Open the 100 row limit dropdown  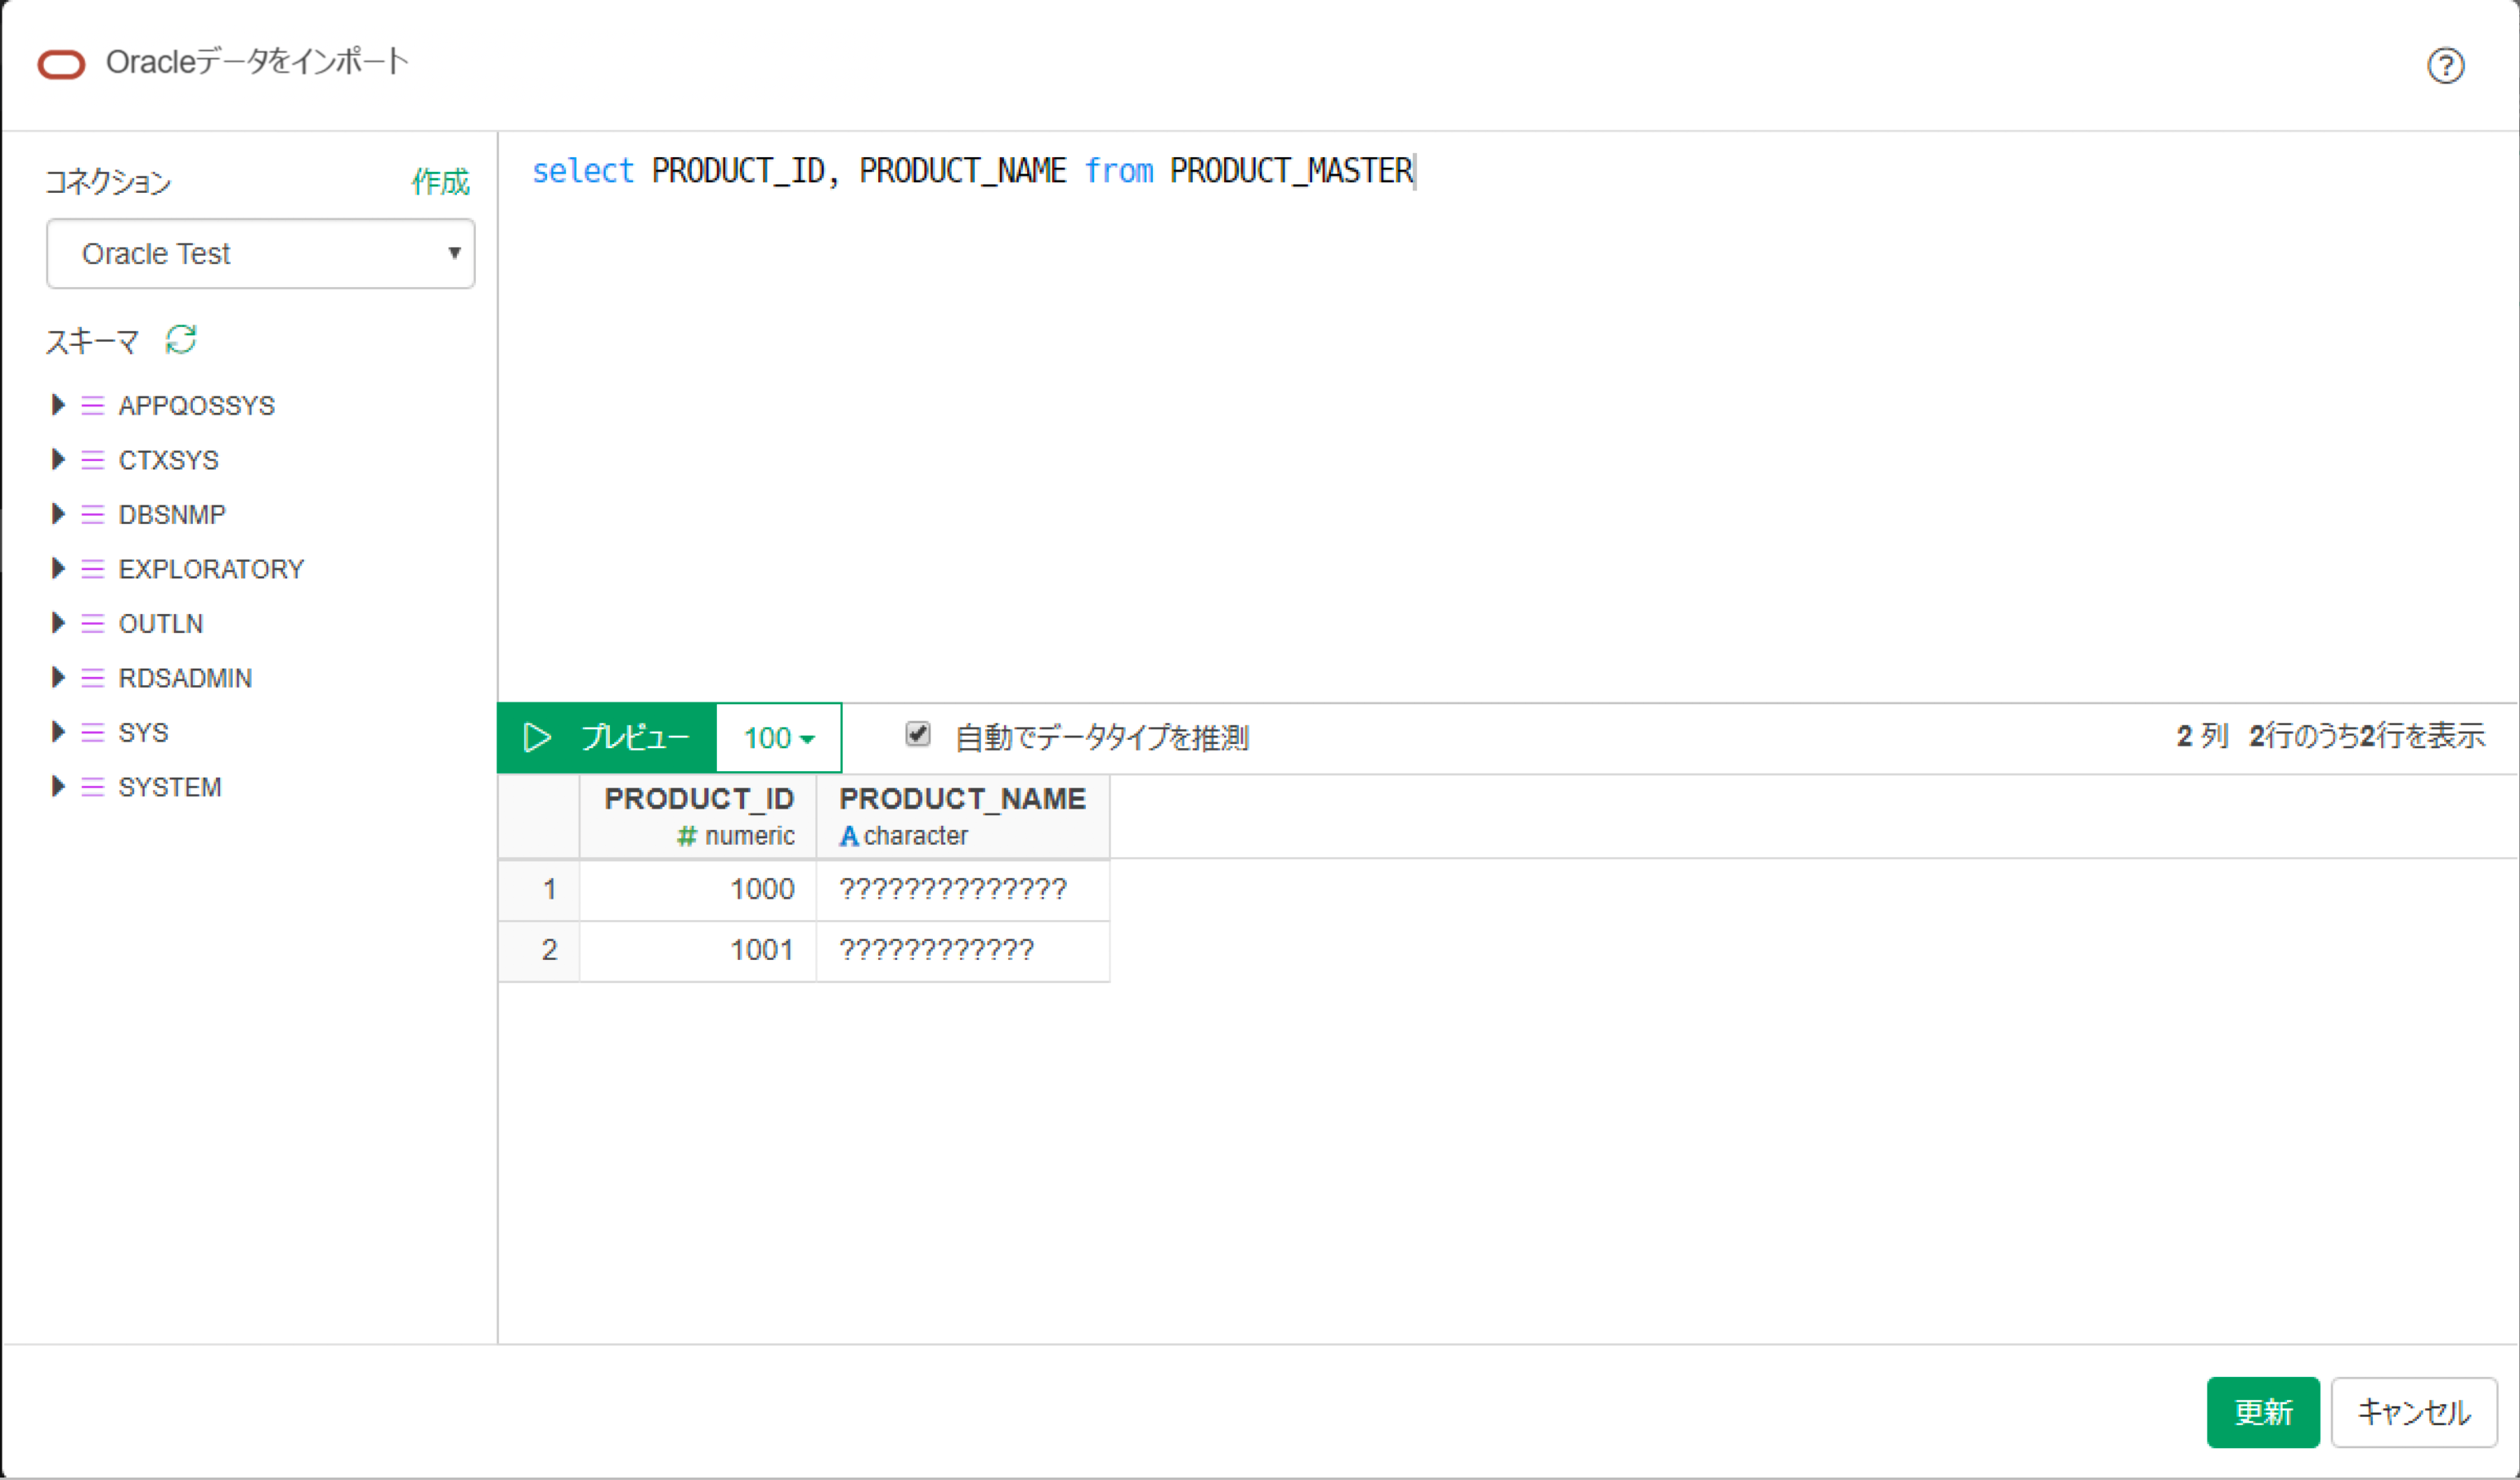click(x=779, y=738)
